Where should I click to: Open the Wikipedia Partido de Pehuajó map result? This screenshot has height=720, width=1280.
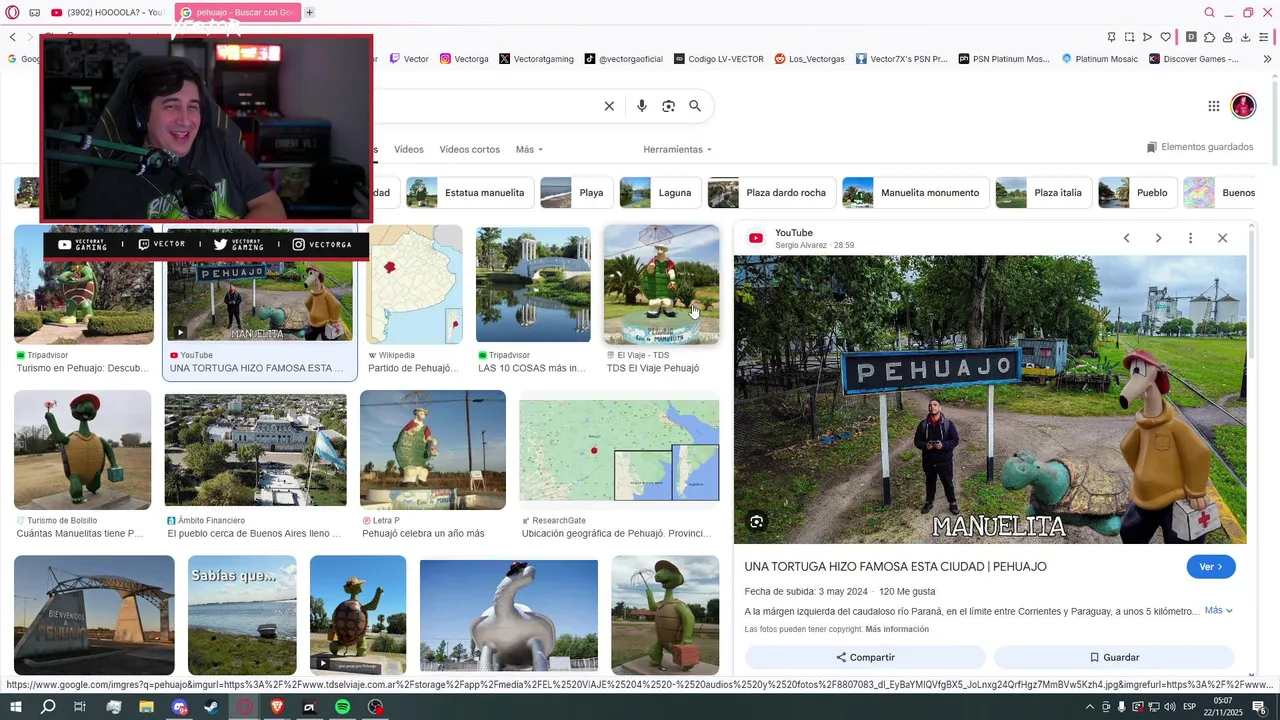coord(414,285)
